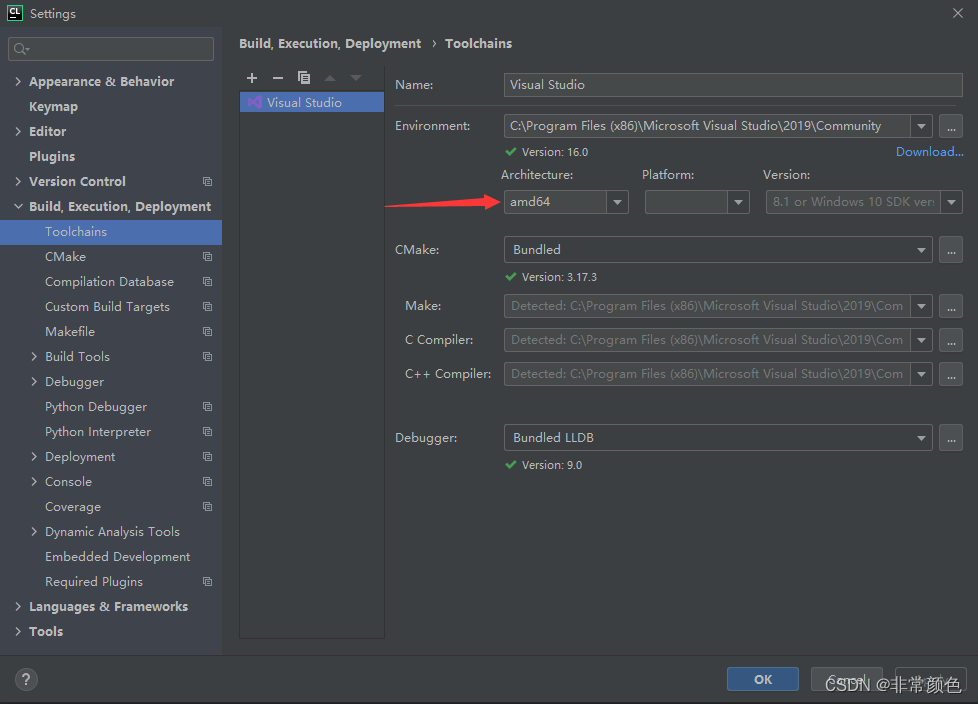
Task: Expand Version Control section
Action: click(18, 181)
